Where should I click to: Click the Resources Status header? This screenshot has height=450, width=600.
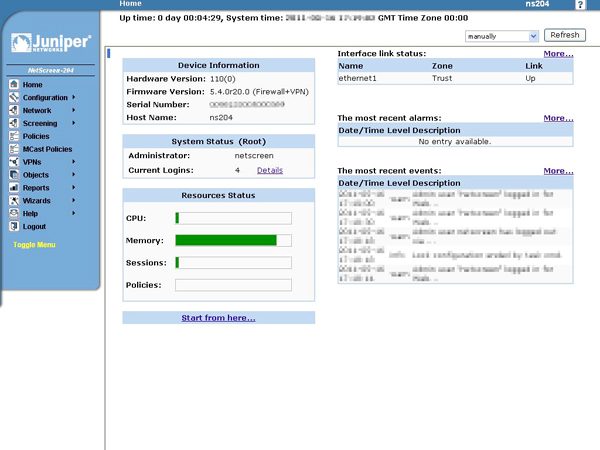[218, 196]
